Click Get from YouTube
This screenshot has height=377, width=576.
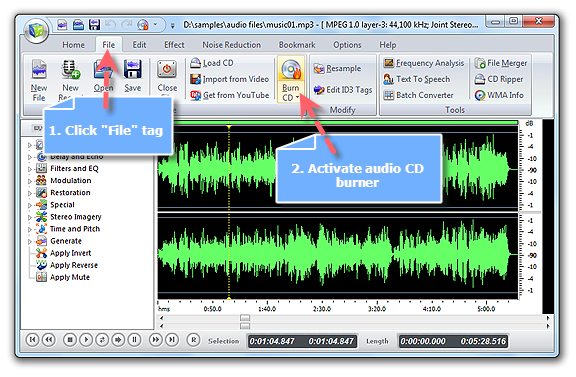click(229, 95)
